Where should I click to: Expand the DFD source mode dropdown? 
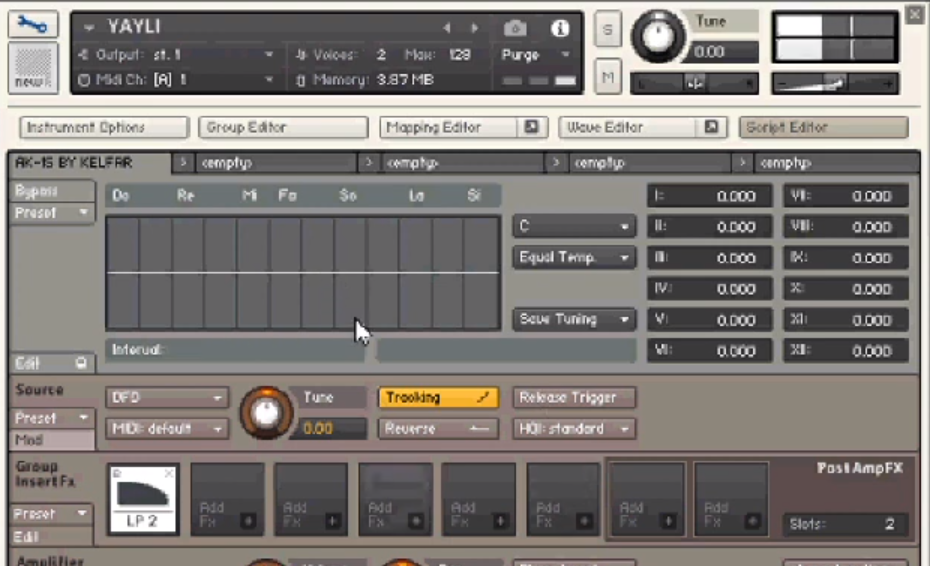click(x=167, y=398)
